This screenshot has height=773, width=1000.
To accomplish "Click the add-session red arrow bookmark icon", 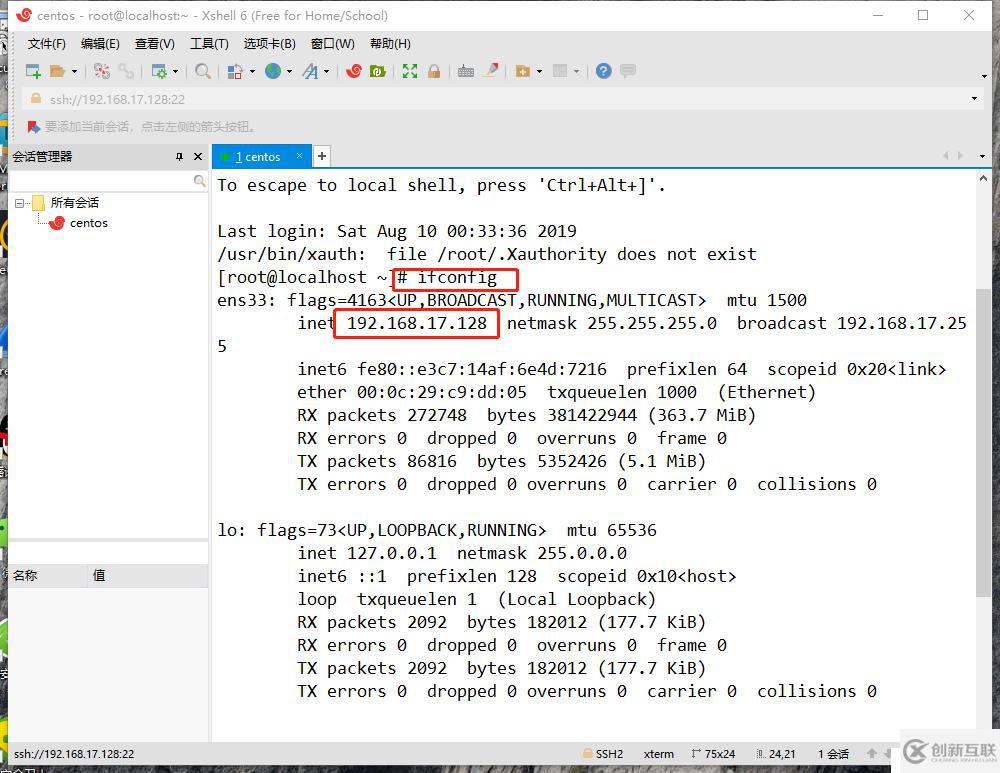I will [x=33, y=127].
